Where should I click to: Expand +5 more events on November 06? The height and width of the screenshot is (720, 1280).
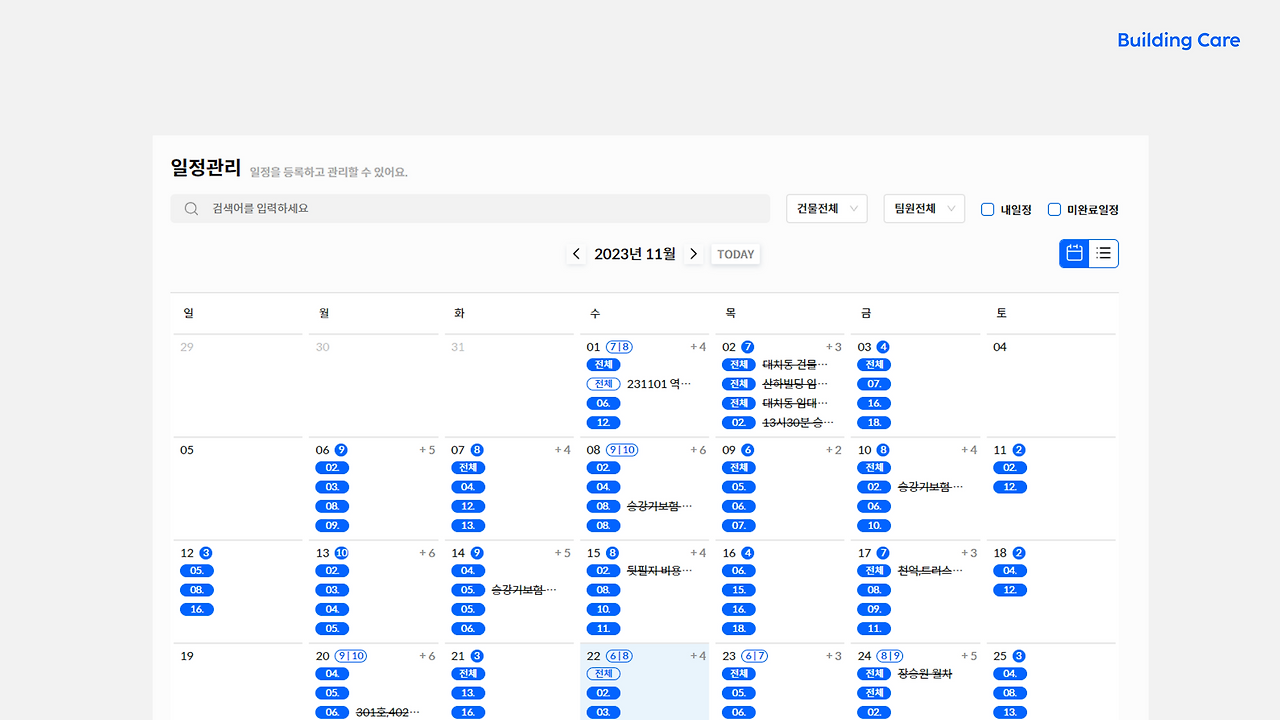point(427,450)
